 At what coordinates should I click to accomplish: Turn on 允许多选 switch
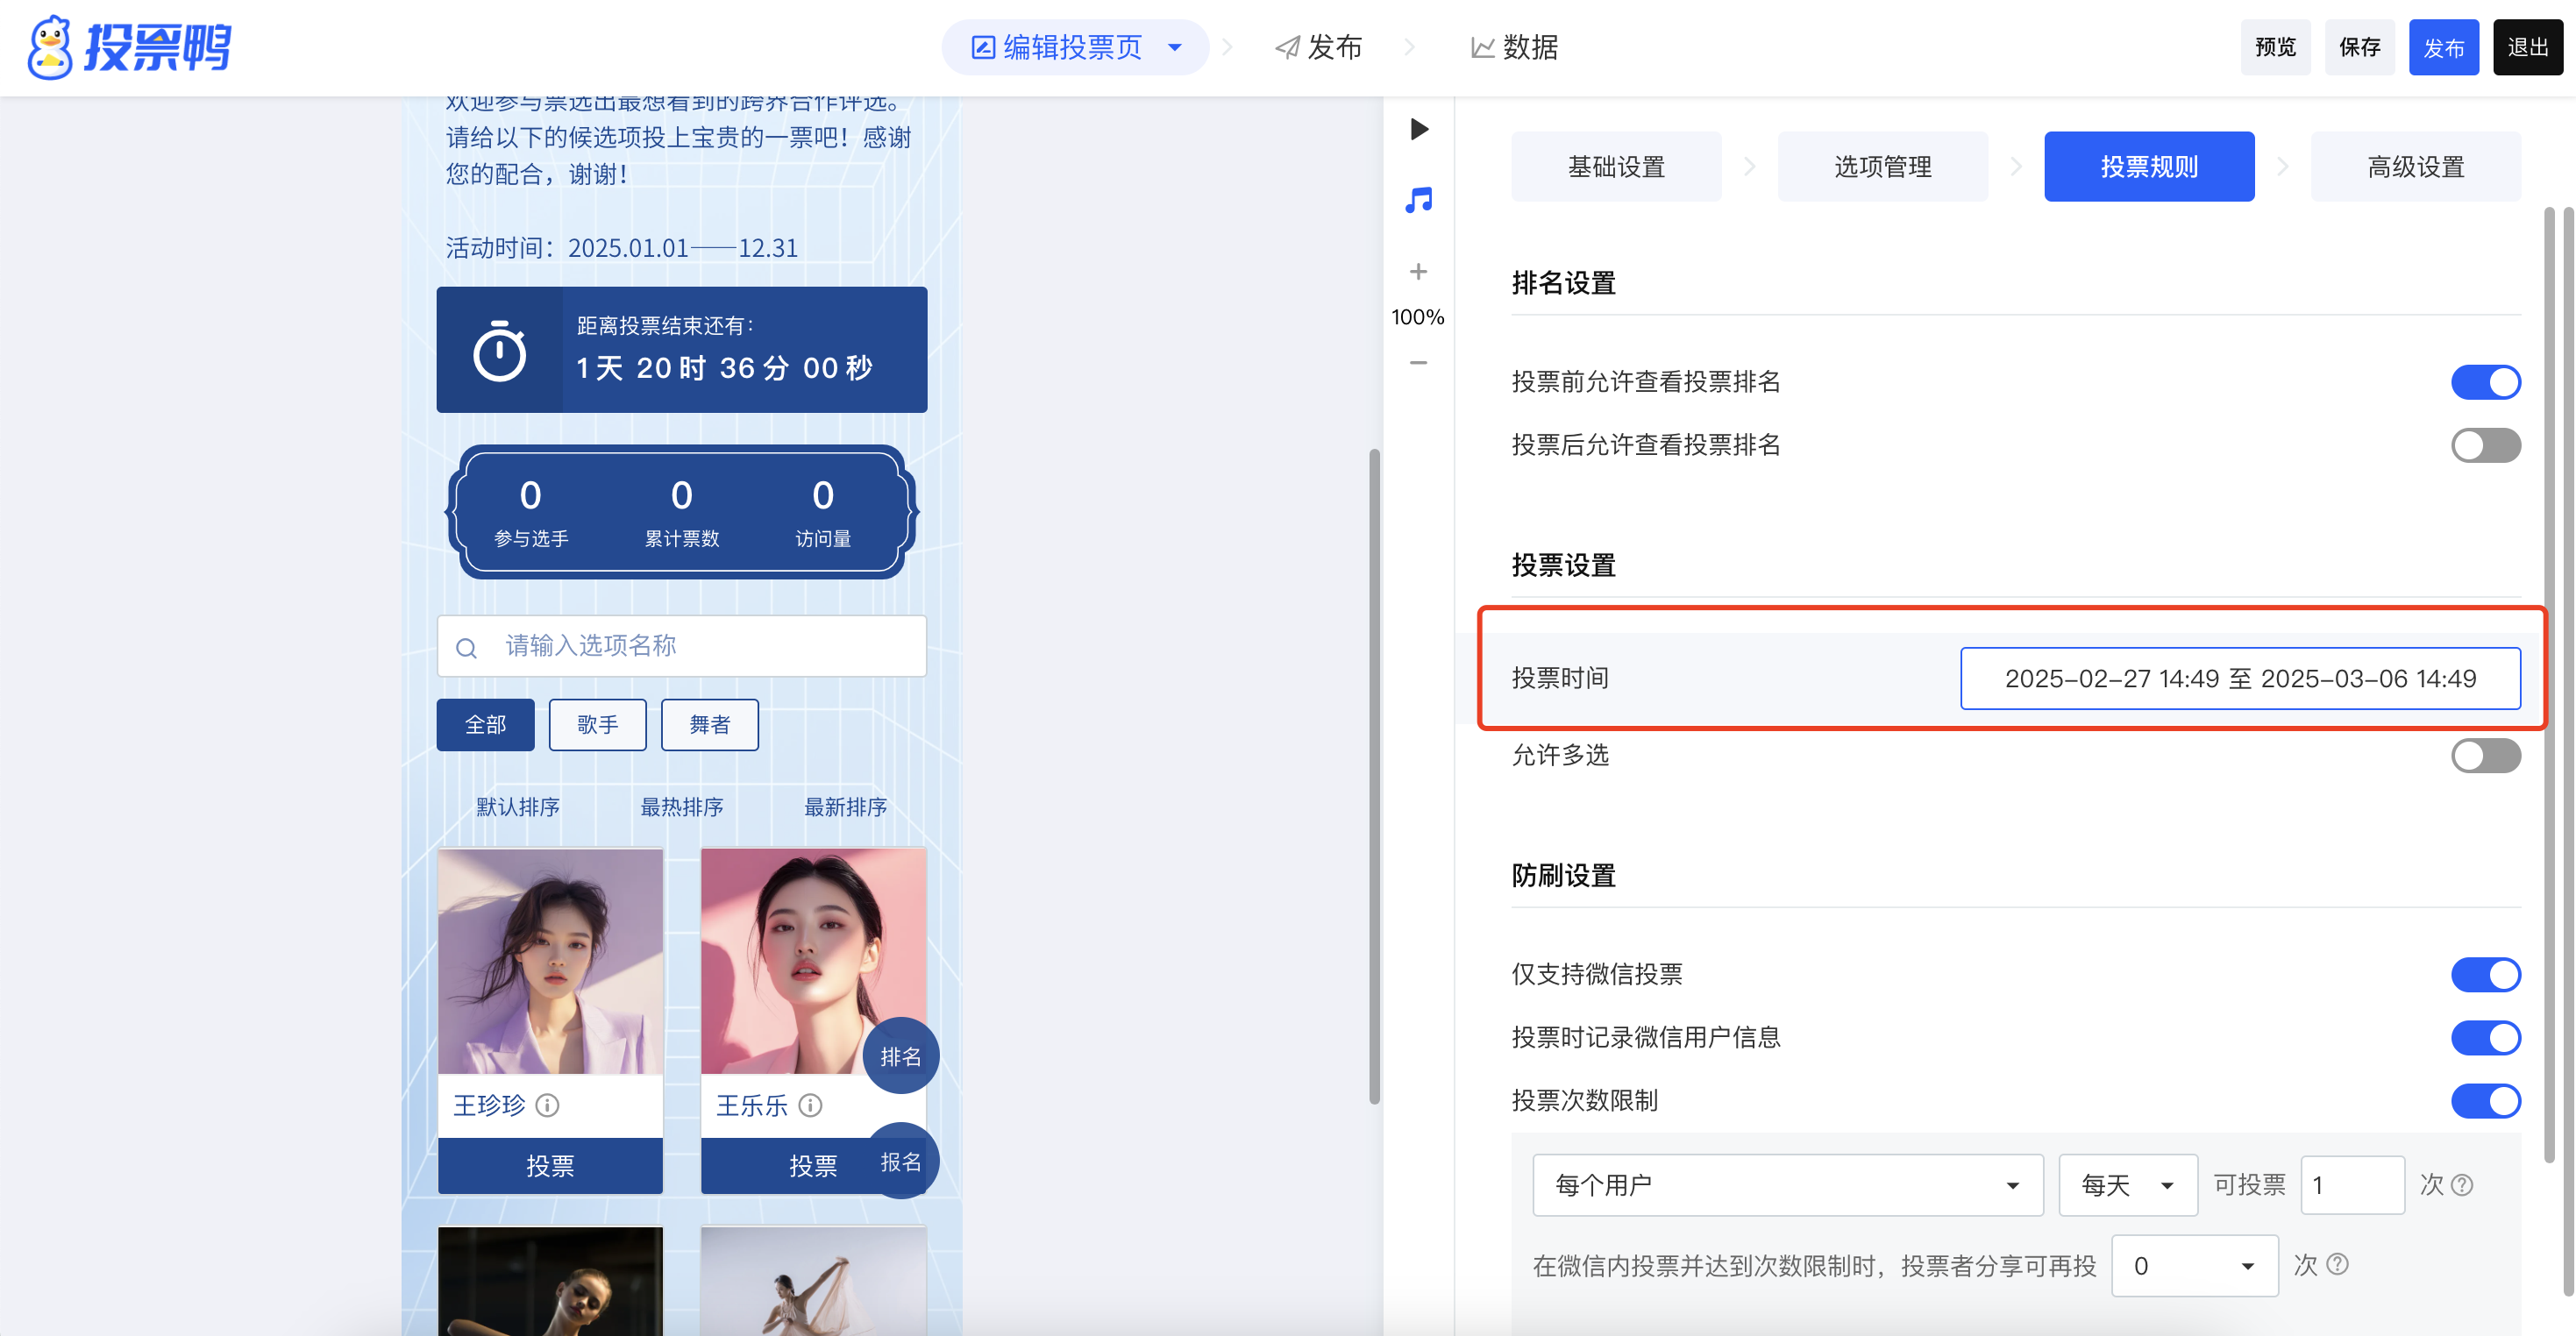pos(2485,755)
